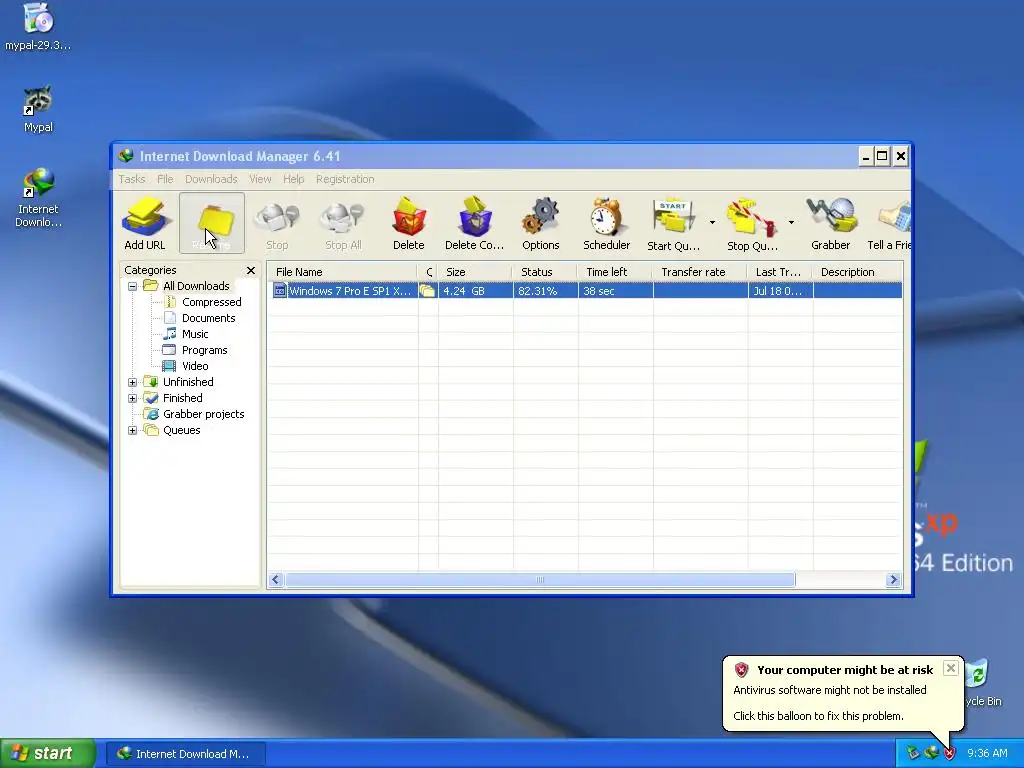This screenshot has height=768, width=1024.
Task: Sort by the Last Try column header
Action: 780,272
